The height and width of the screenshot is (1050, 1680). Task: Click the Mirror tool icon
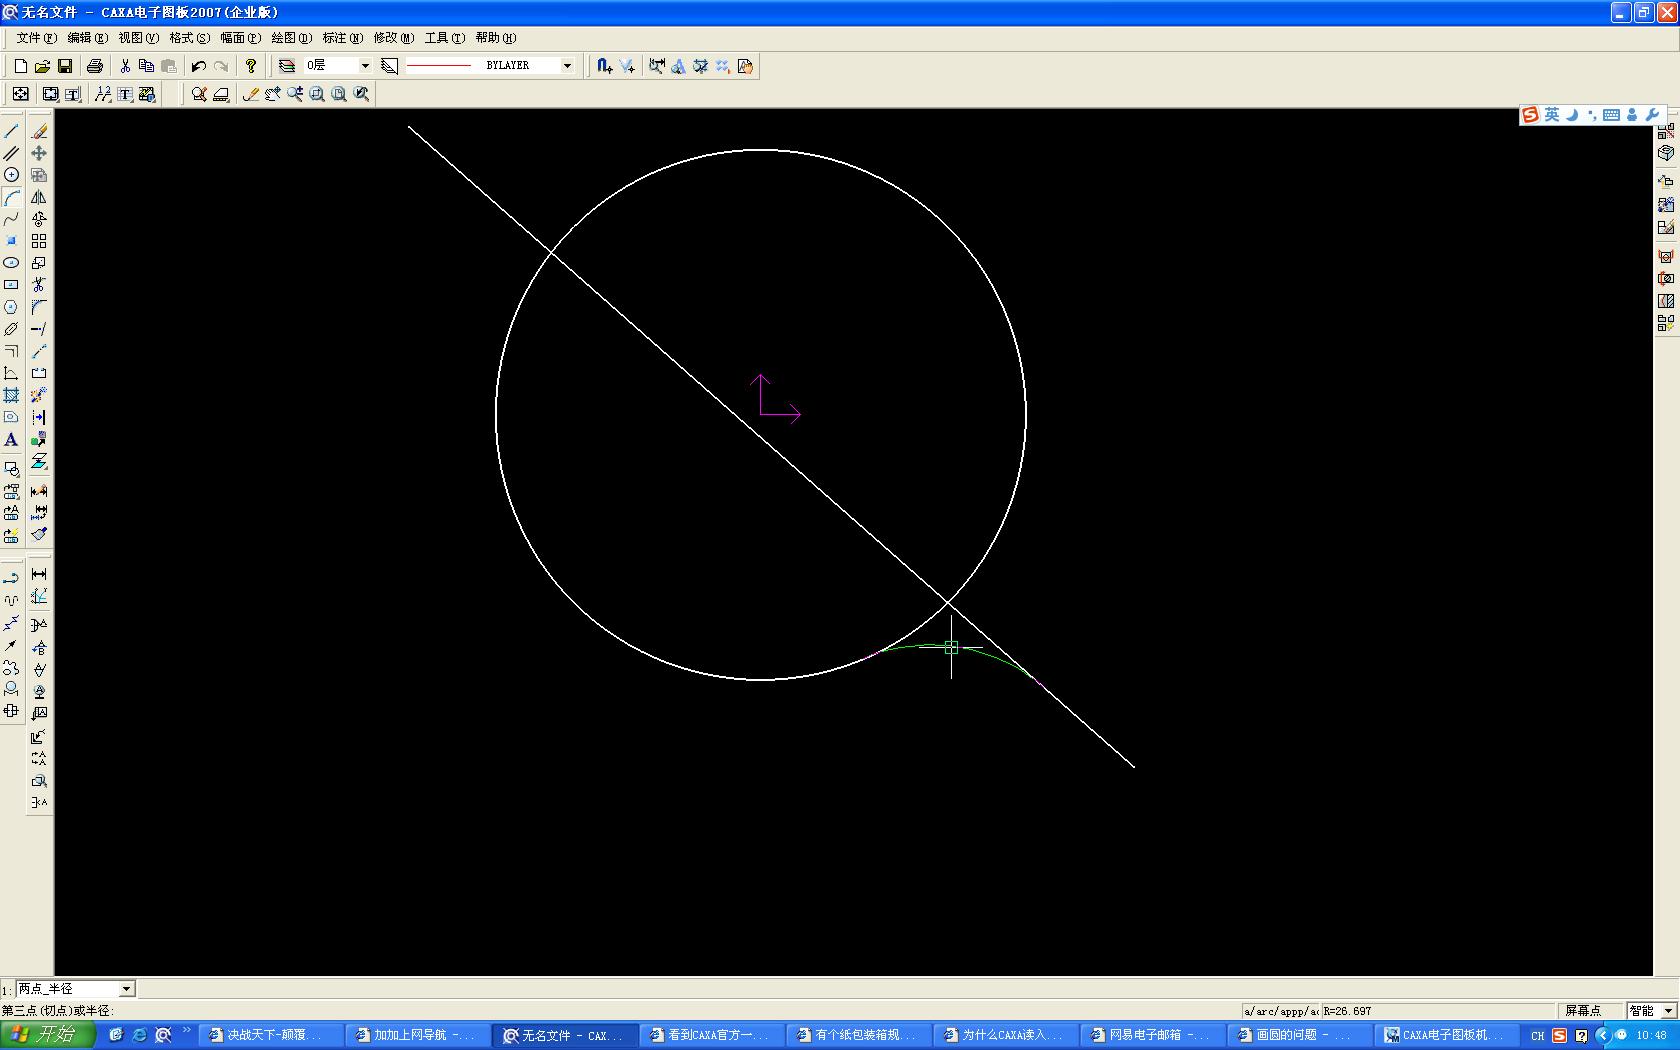(39, 197)
